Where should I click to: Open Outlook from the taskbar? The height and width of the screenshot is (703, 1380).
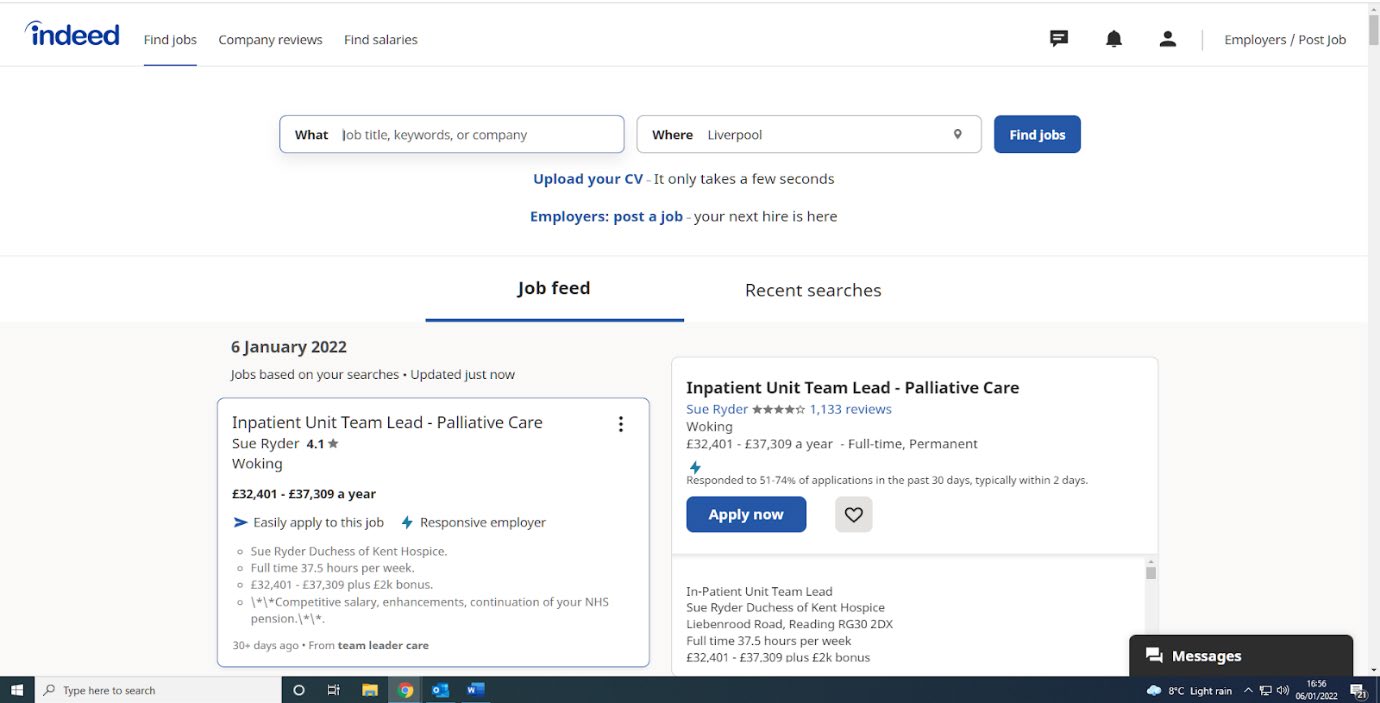click(x=440, y=690)
